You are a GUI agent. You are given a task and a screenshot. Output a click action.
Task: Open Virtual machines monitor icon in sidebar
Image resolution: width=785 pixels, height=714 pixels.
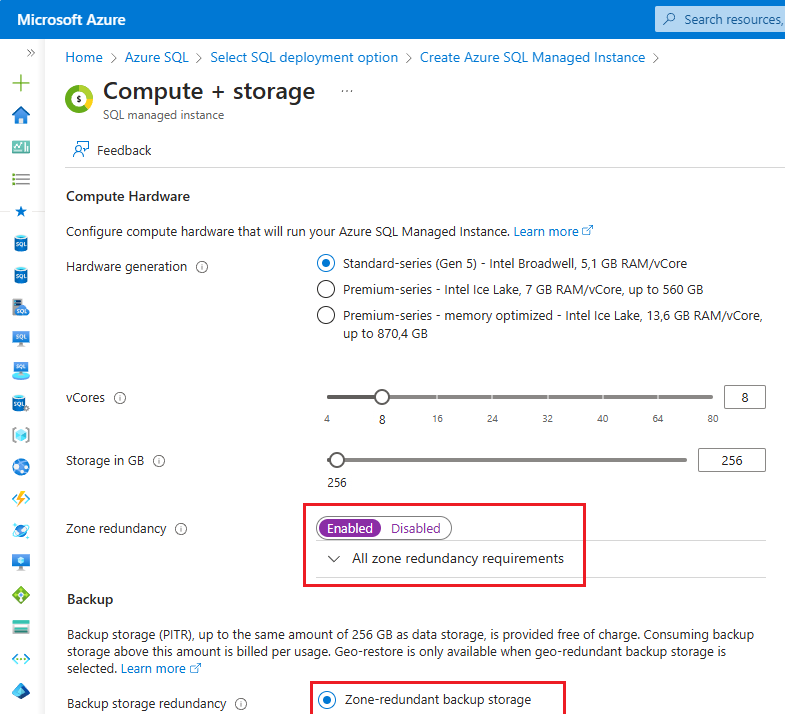(21, 562)
